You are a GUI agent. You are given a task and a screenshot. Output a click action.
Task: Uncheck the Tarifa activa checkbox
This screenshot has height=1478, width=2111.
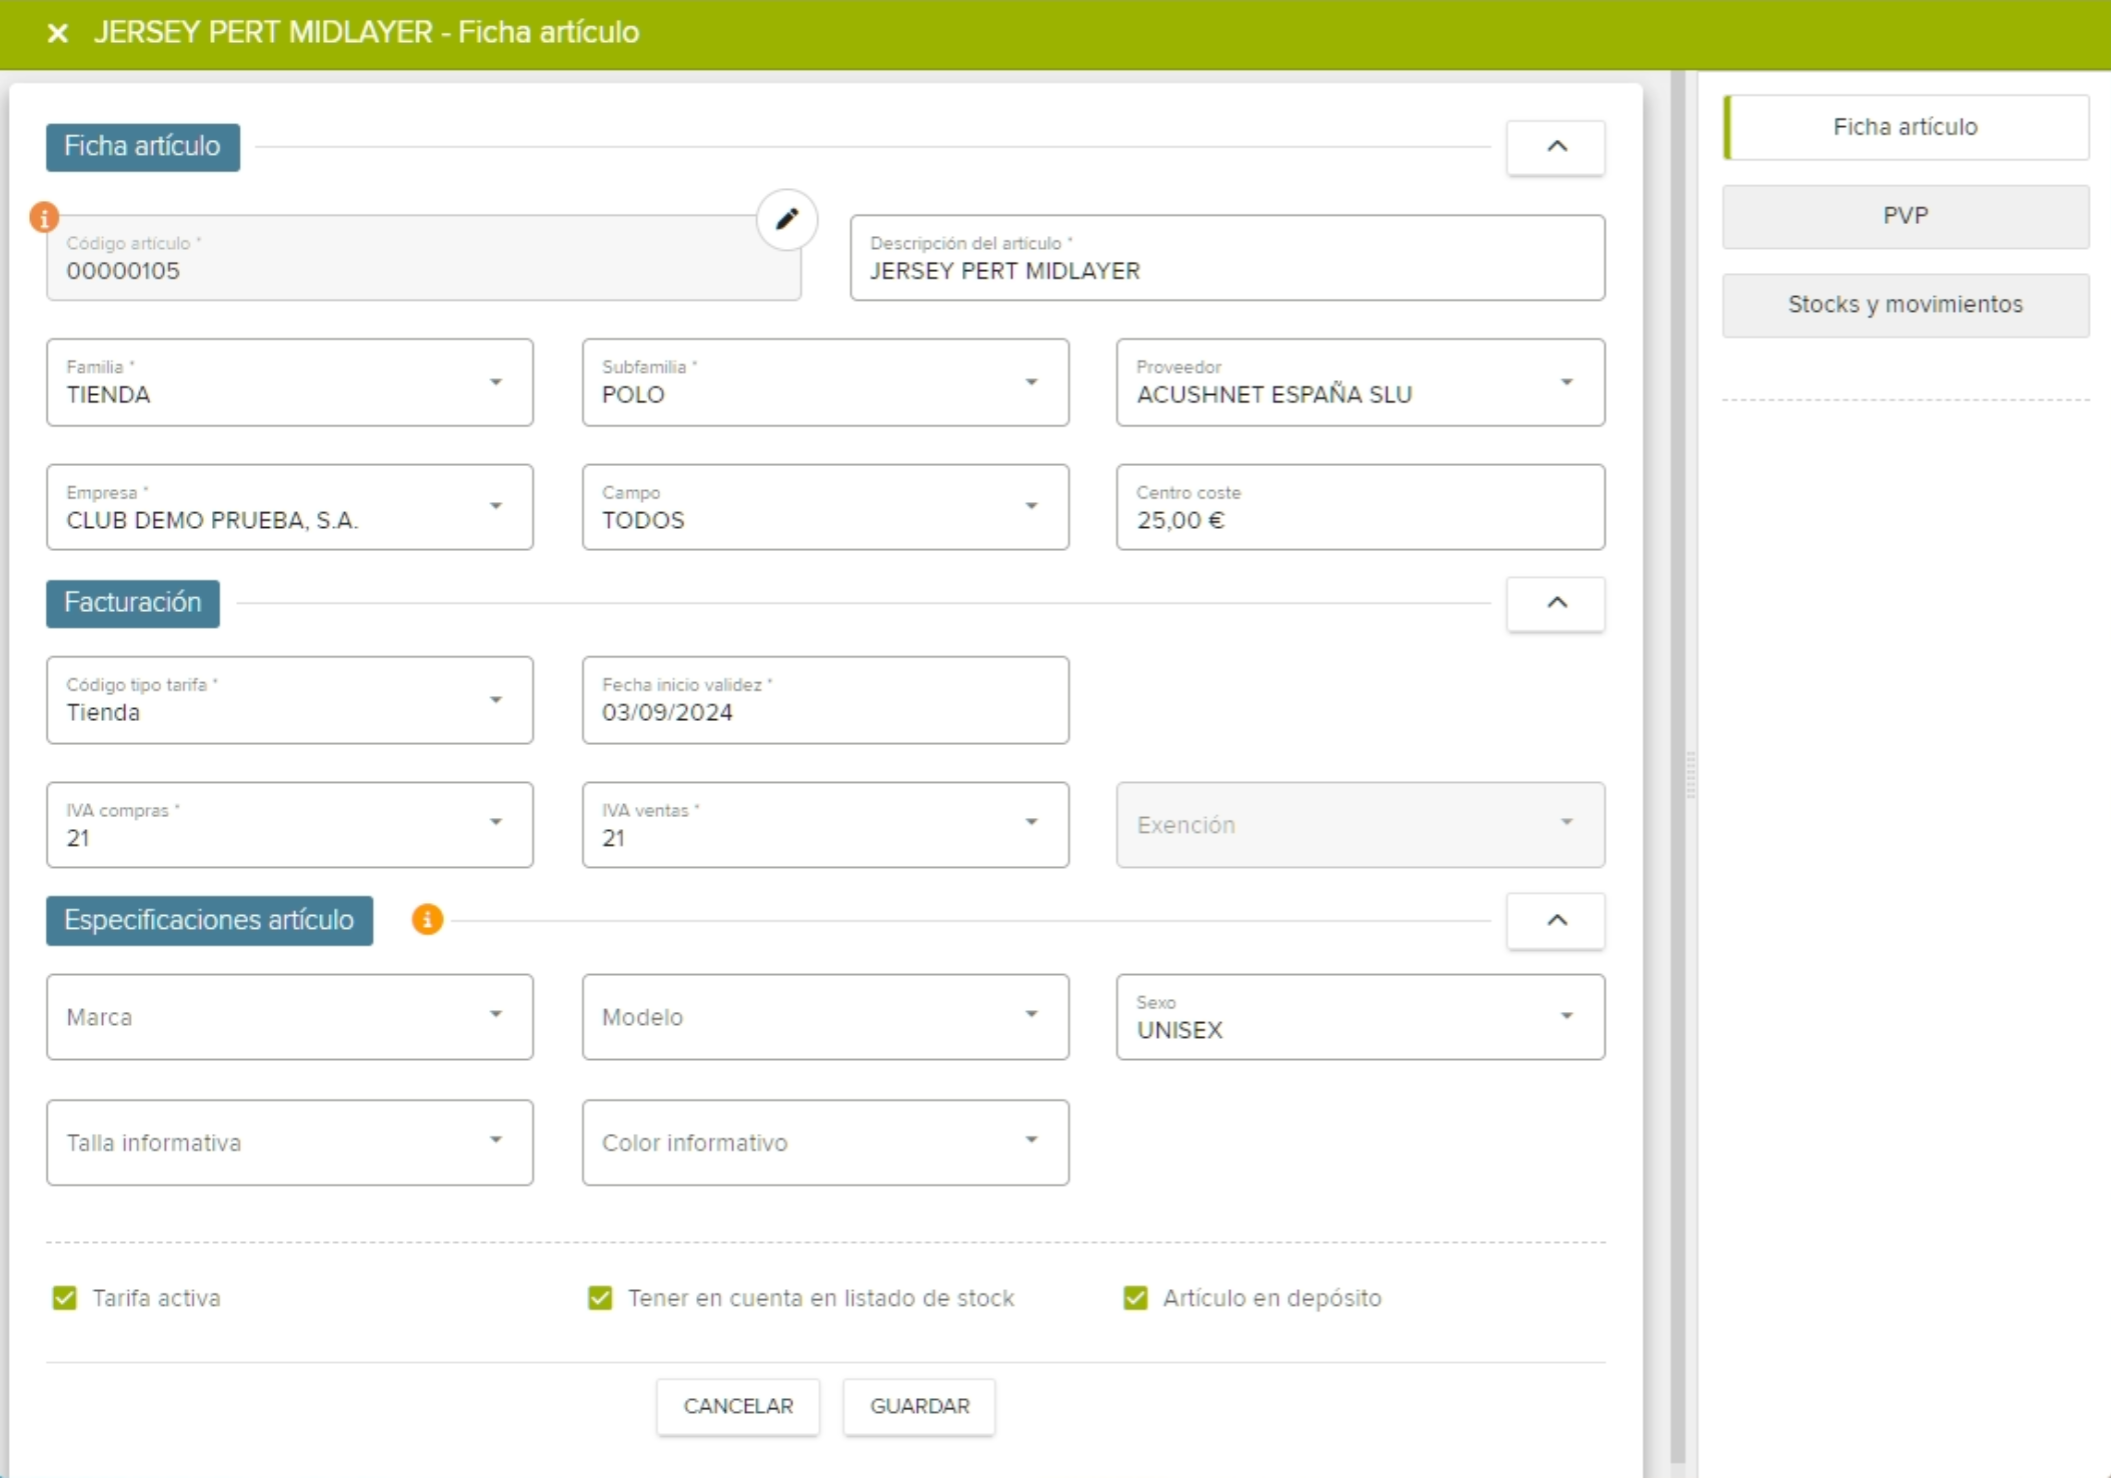tap(65, 1298)
